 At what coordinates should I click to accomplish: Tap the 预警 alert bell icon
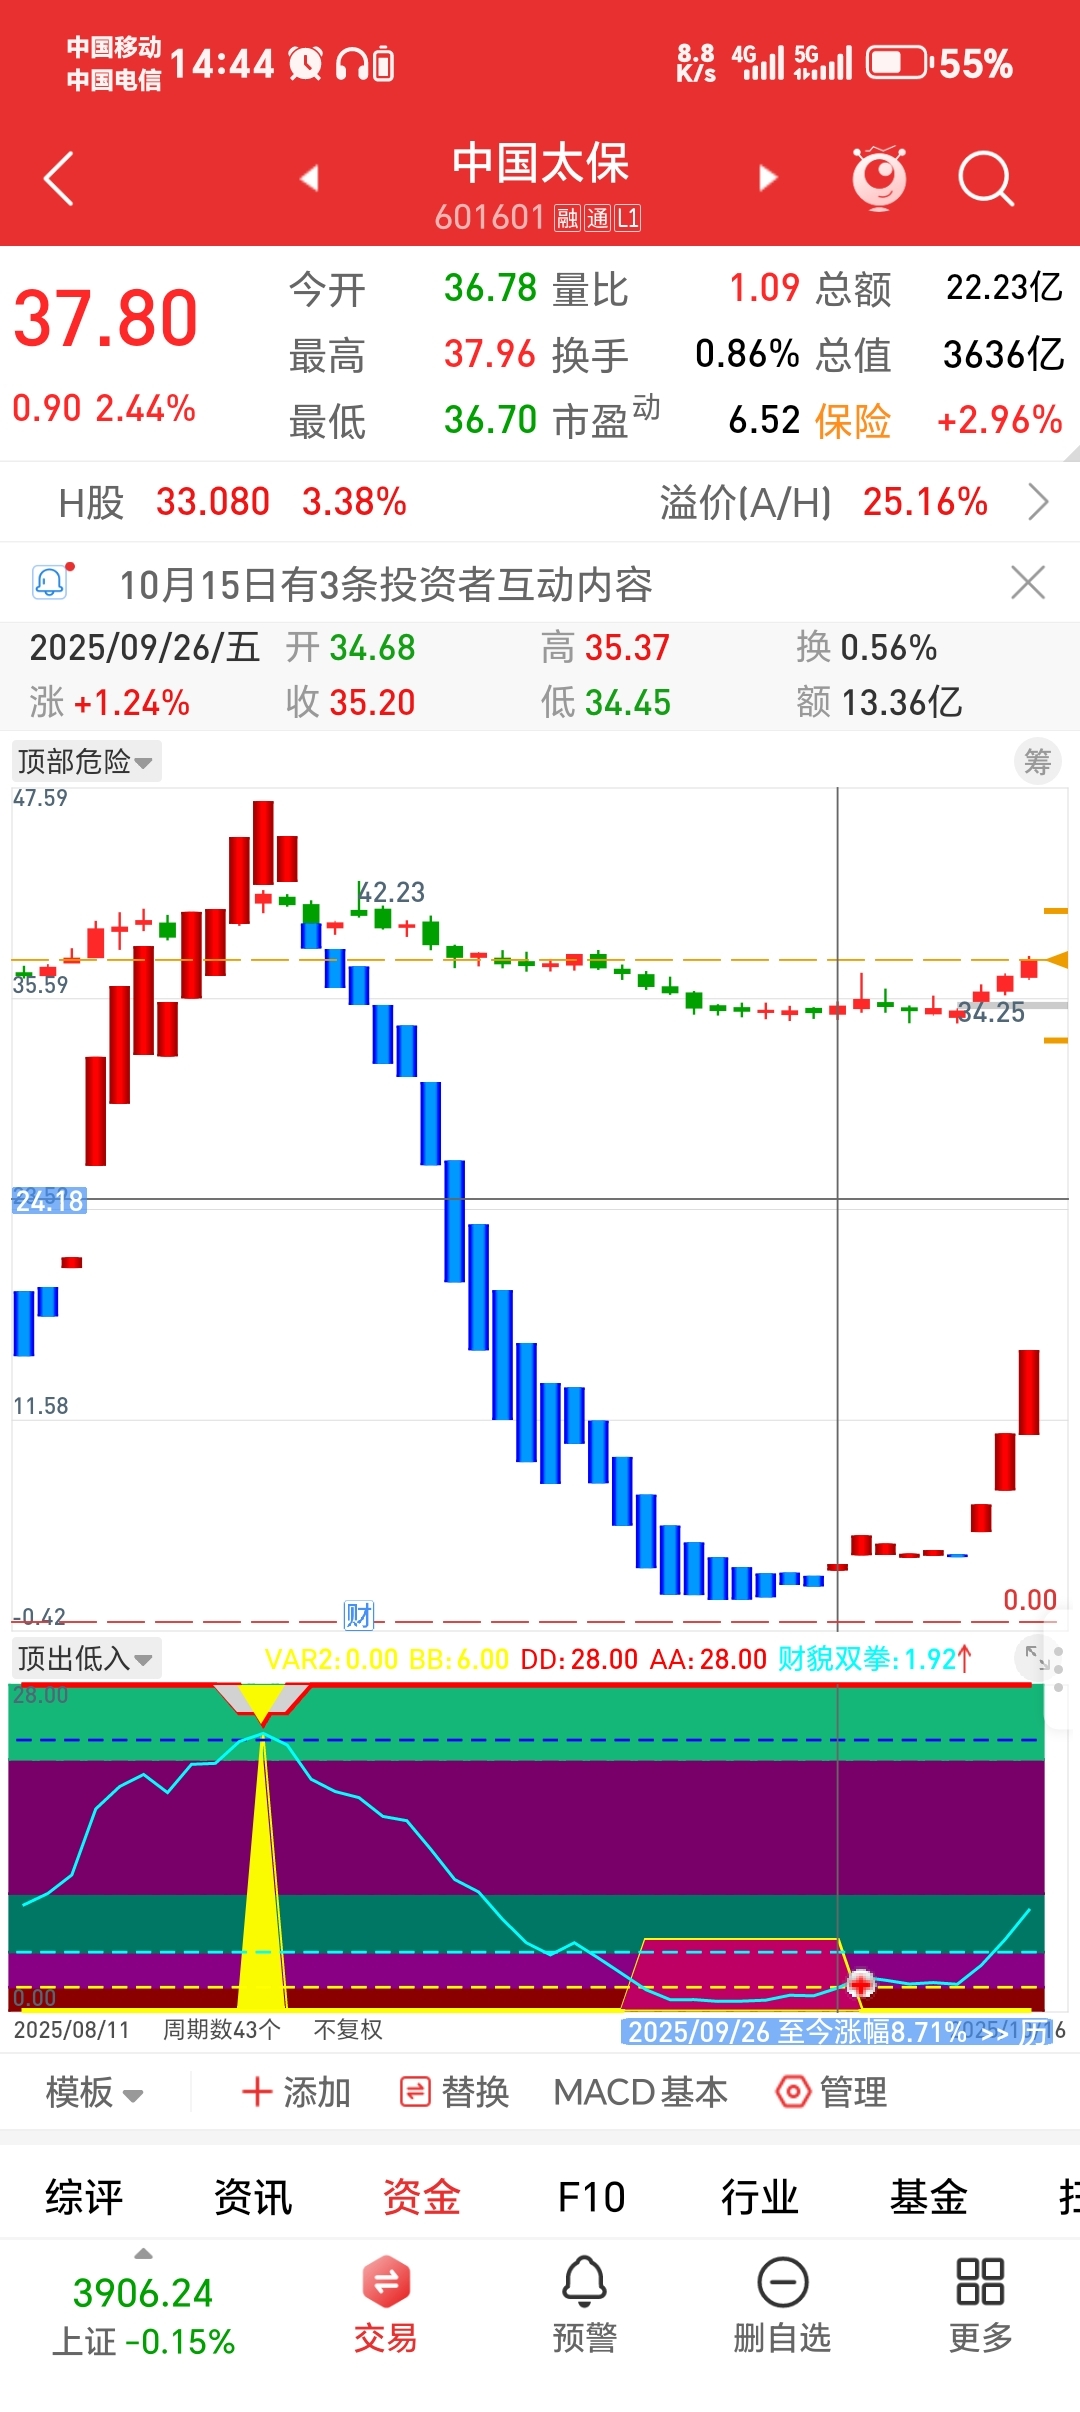[x=584, y=2282]
